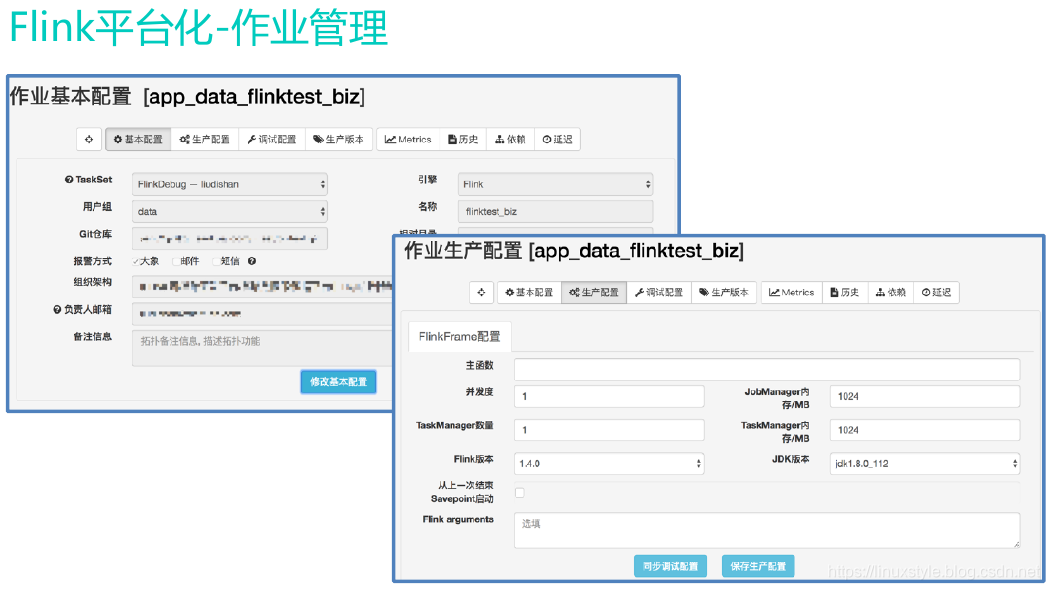
Task: Toggle the 邮件 alert checkbox
Action: pos(175,261)
